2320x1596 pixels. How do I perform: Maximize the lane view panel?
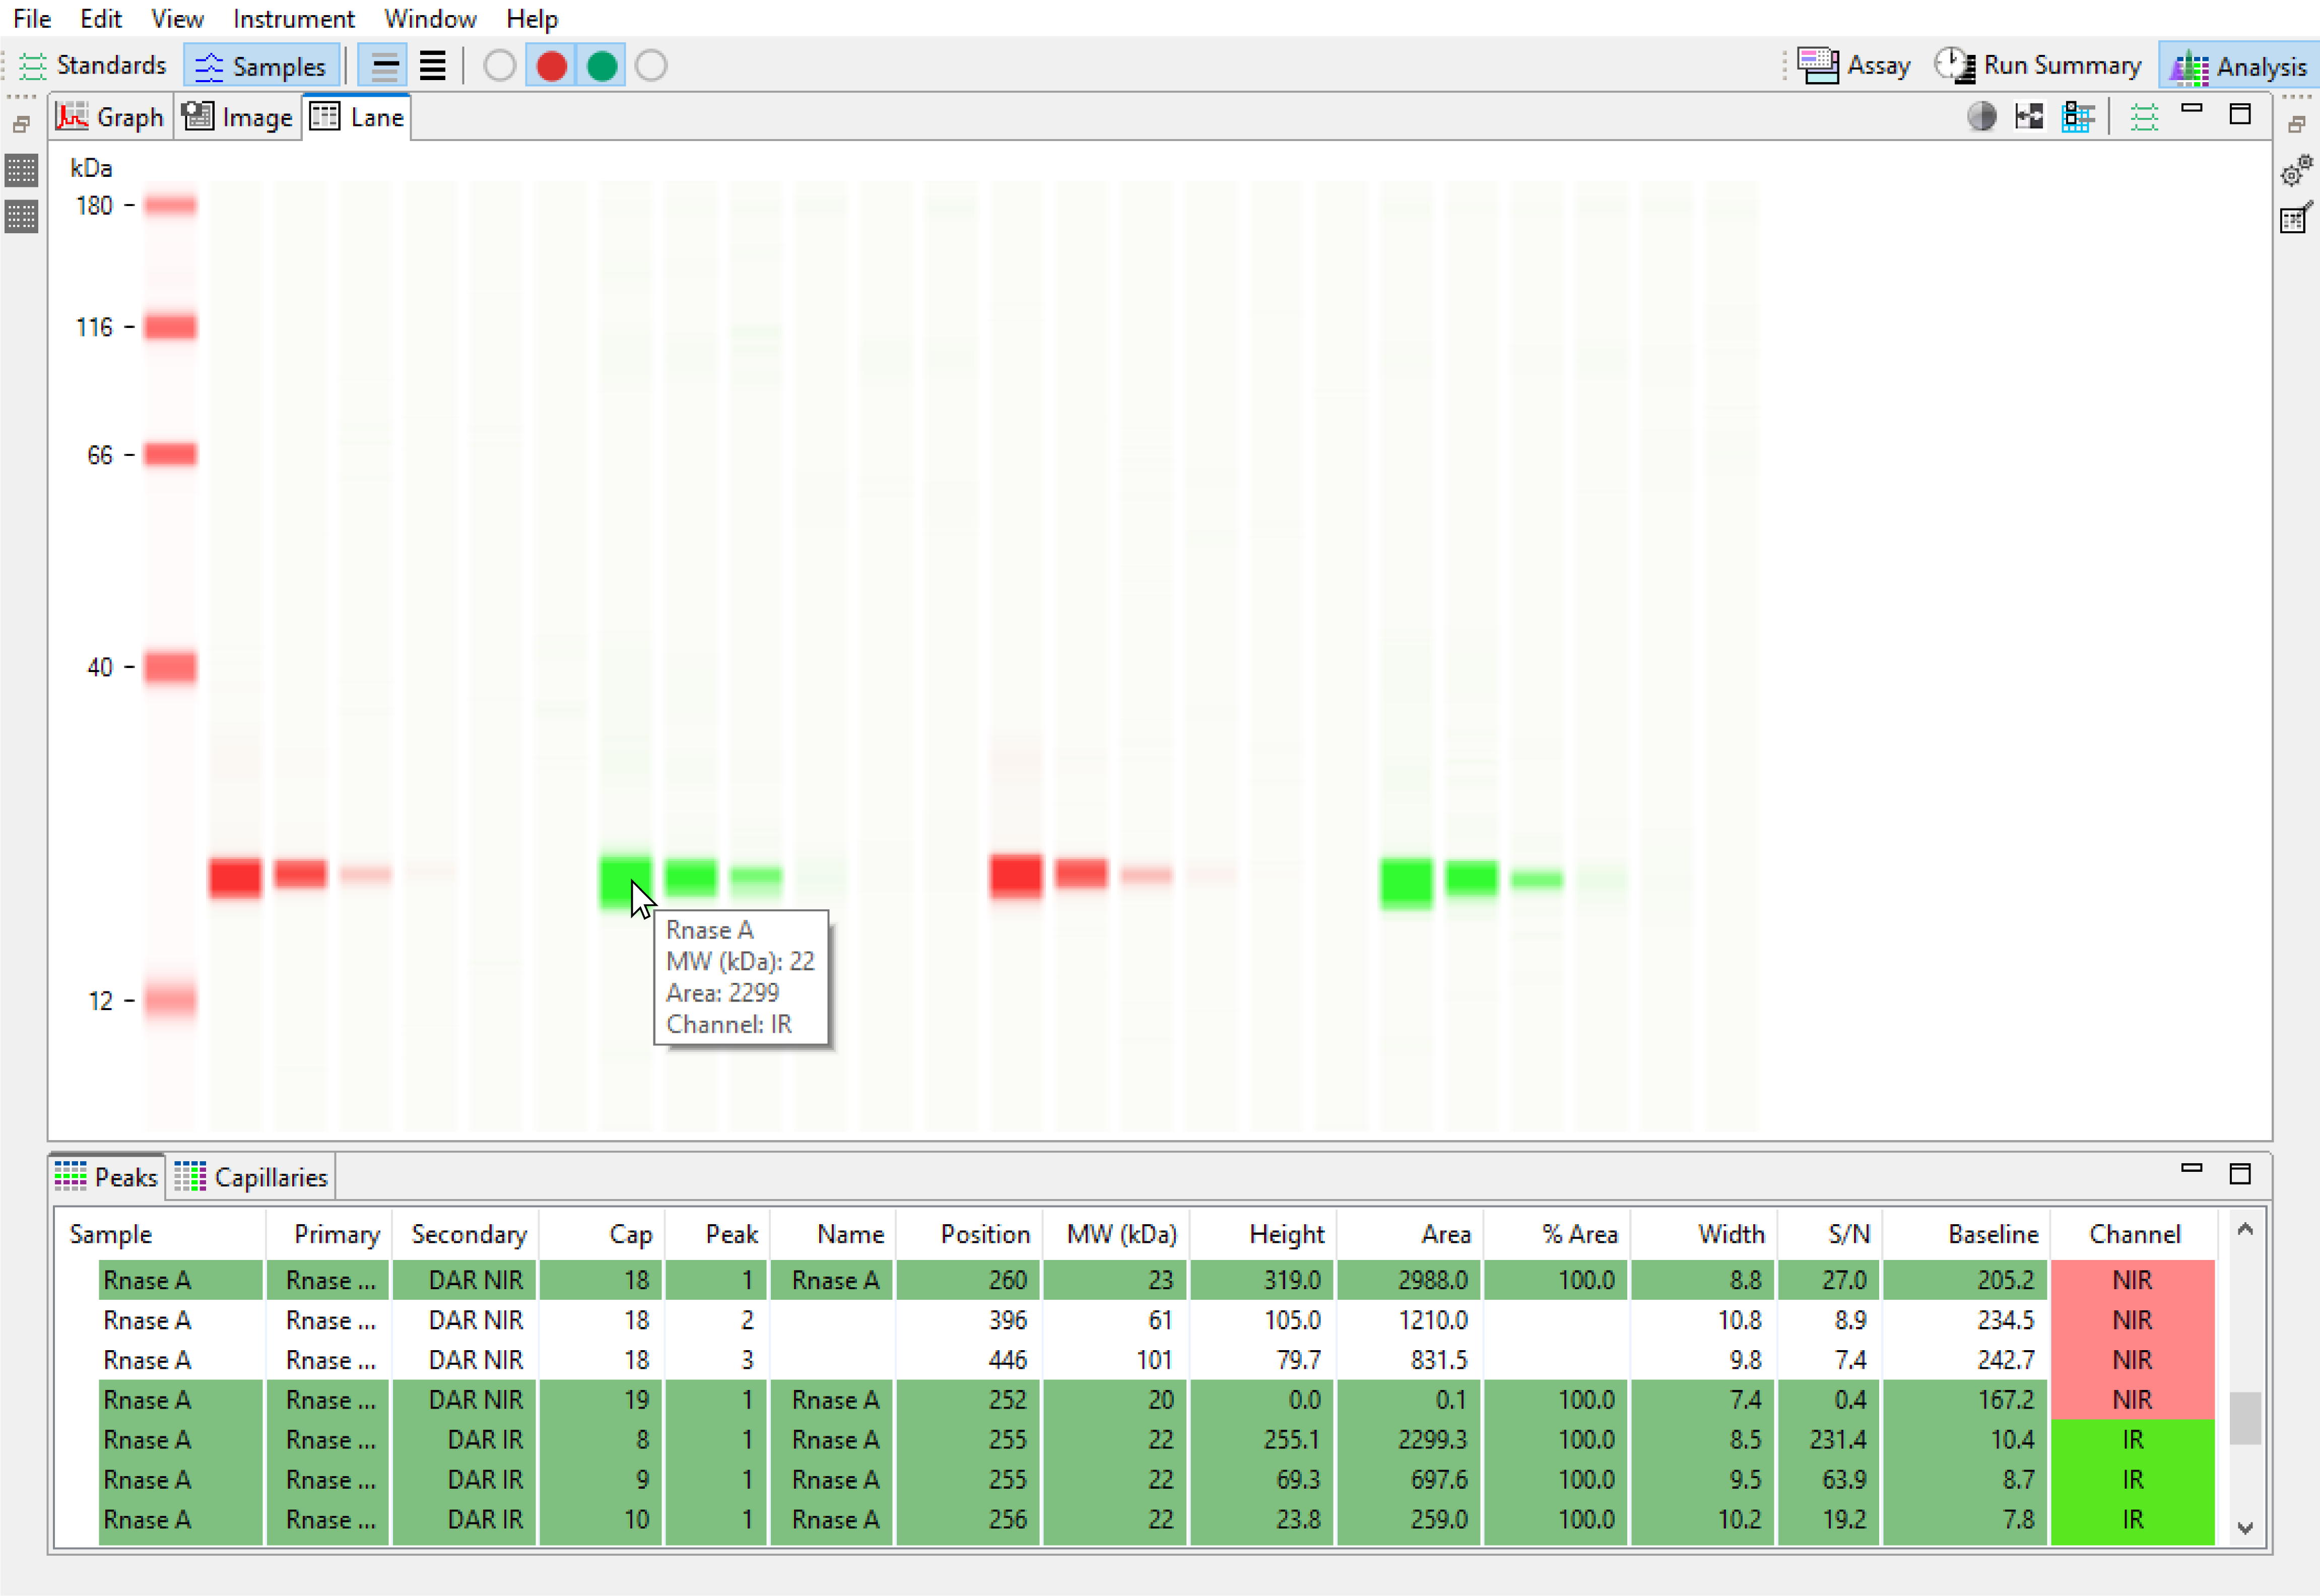tap(2240, 114)
